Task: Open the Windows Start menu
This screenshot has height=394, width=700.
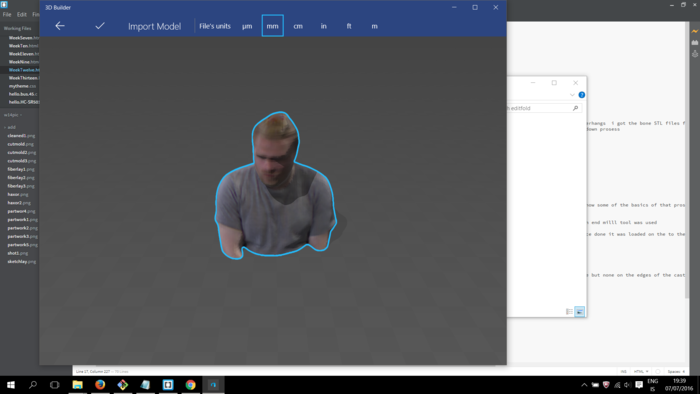Action: point(11,385)
